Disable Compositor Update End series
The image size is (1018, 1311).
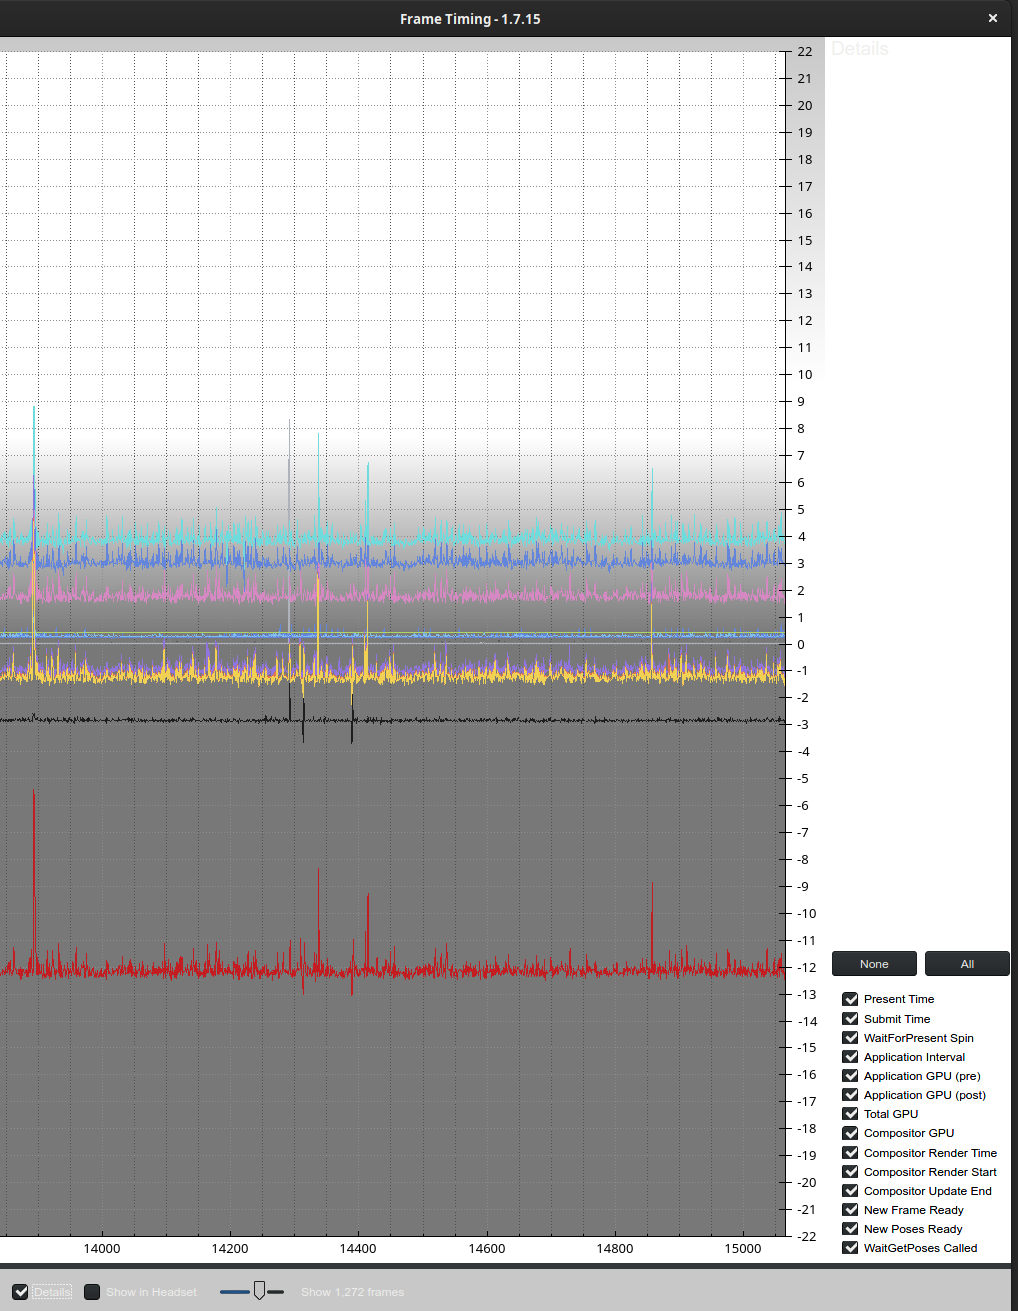850,1190
